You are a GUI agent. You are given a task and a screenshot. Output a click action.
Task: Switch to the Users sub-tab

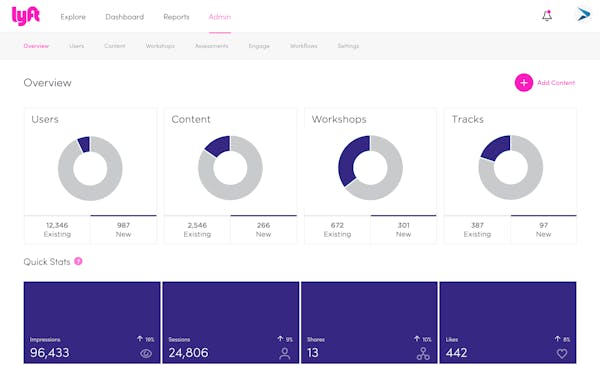(x=77, y=46)
